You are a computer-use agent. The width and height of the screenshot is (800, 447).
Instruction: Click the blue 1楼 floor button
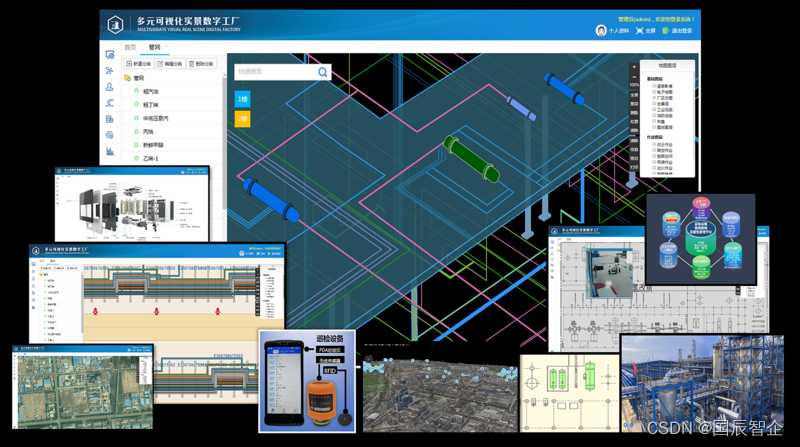point(242,99)
